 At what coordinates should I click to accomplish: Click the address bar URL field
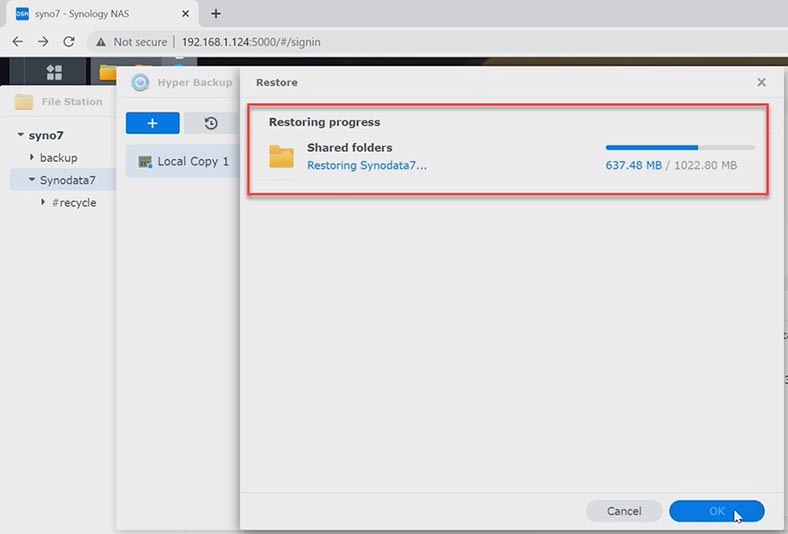click(x=251, y=42)
